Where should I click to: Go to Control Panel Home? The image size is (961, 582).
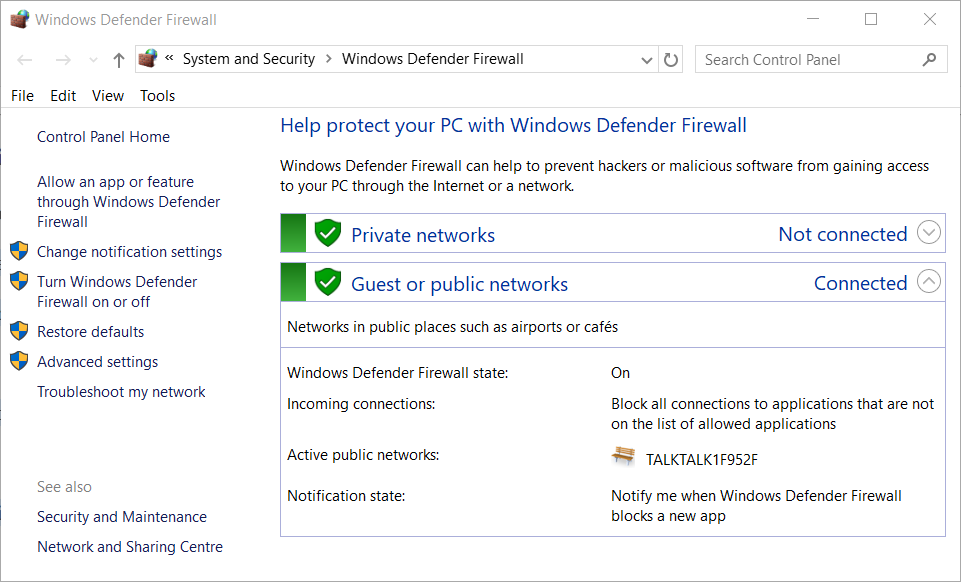tap(104, 137)
